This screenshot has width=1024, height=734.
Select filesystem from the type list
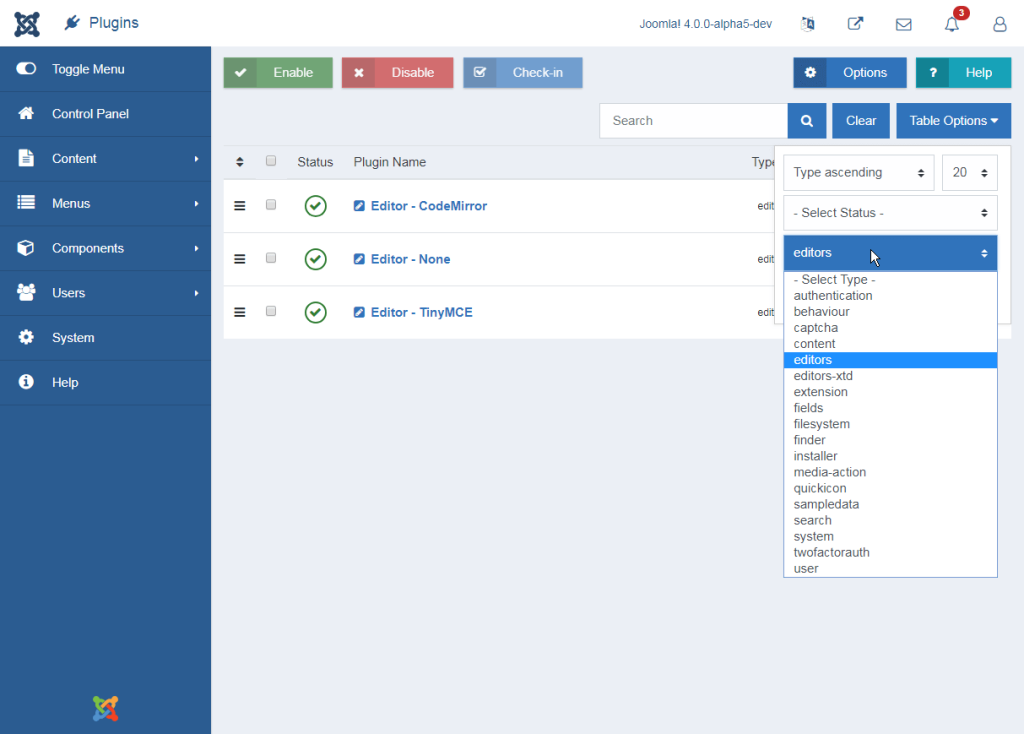(890, 424)
